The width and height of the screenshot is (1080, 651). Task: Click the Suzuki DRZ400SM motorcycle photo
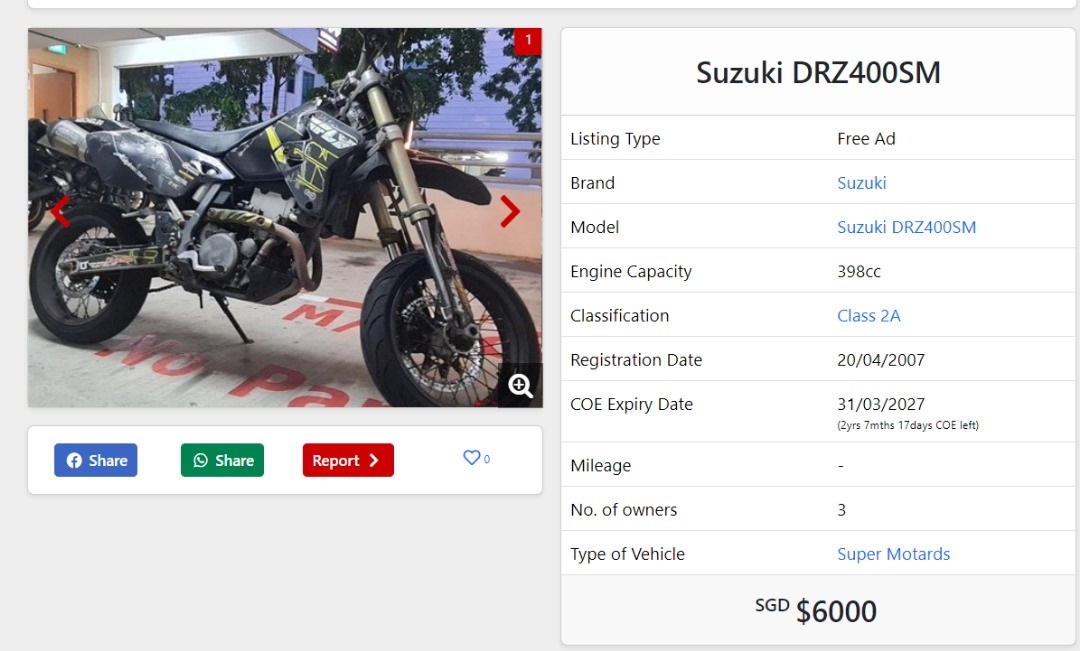point(285,218)
